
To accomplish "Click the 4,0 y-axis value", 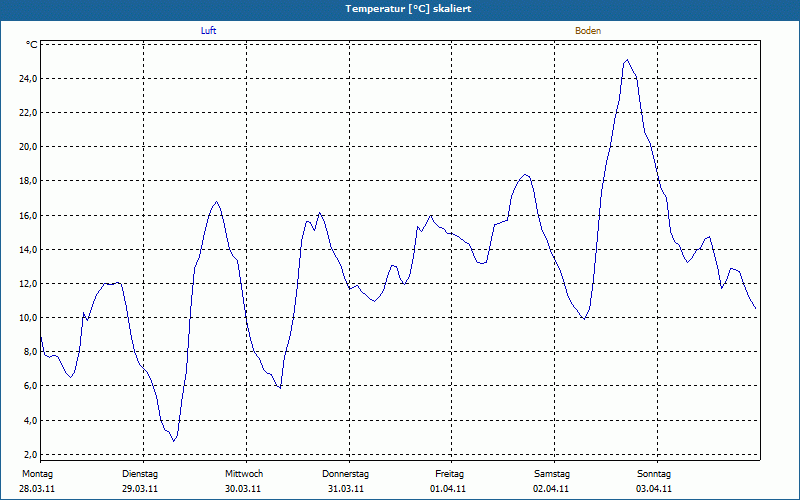I will click(x=30, y=421).
